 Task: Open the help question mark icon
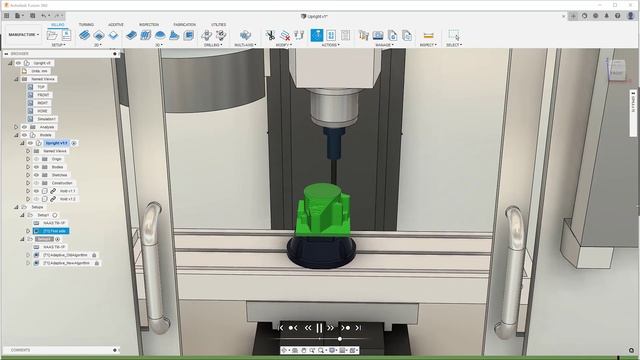pyautogui.click(x=618, y=16)
